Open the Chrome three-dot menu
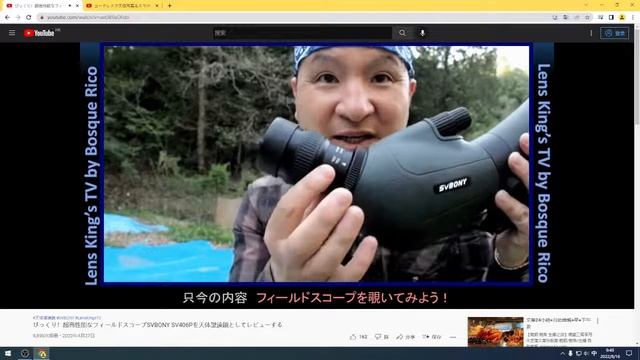The width and height of the screenshot is (640, 360). tap(633, 17)
